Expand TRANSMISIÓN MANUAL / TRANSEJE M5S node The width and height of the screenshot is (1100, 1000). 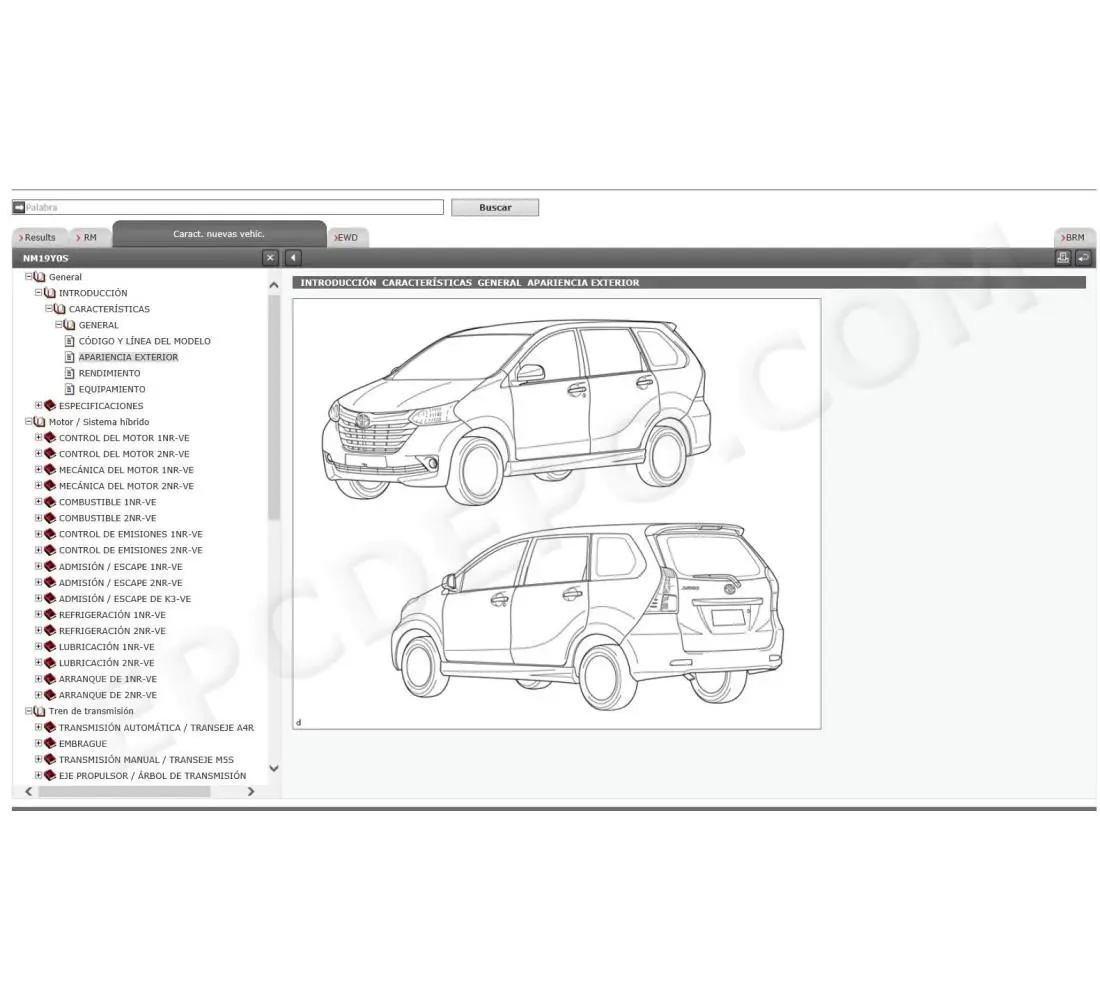(36, 759)
